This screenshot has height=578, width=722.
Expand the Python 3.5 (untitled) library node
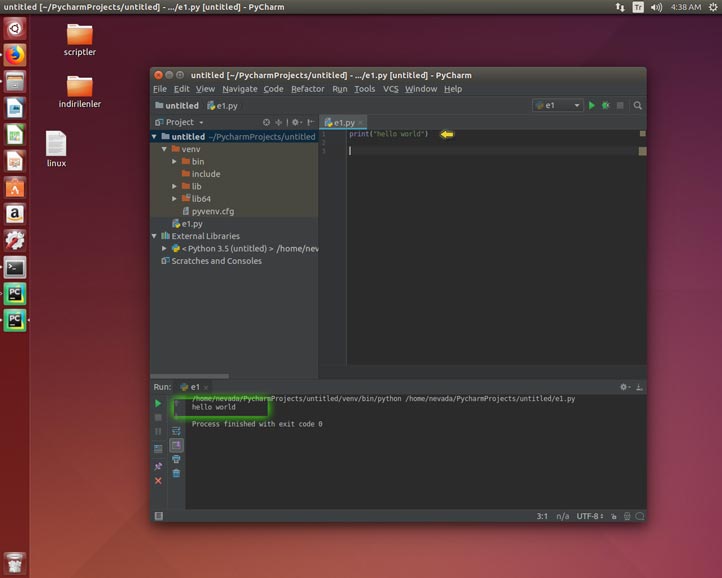pos(164,249)
